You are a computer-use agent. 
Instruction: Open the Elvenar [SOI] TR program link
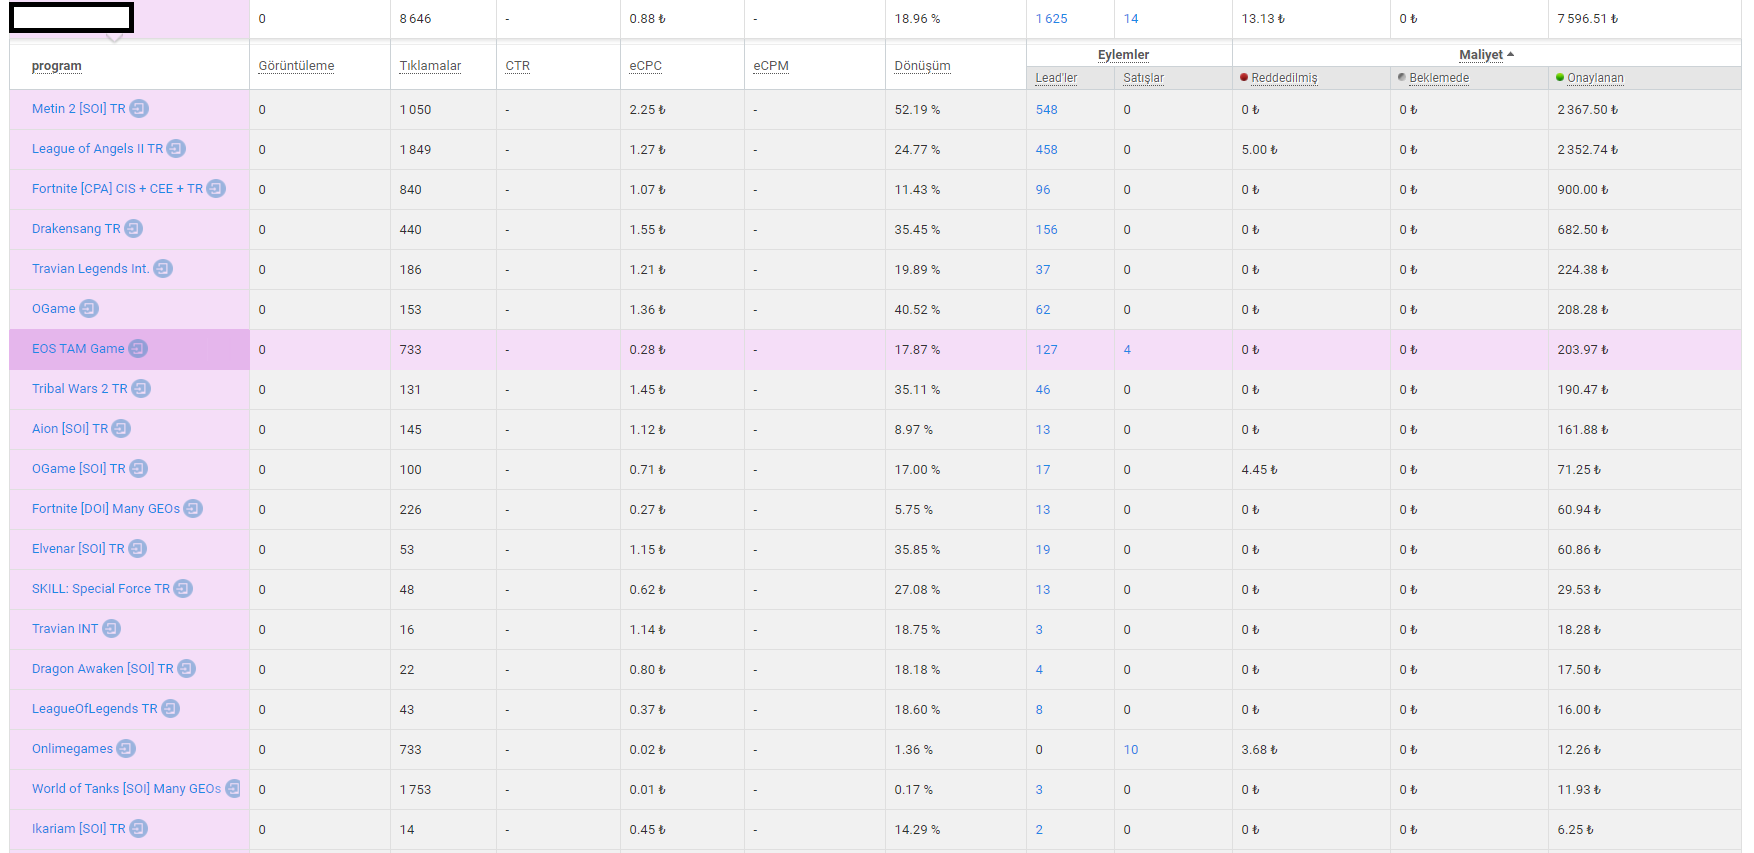pos(78,549)
